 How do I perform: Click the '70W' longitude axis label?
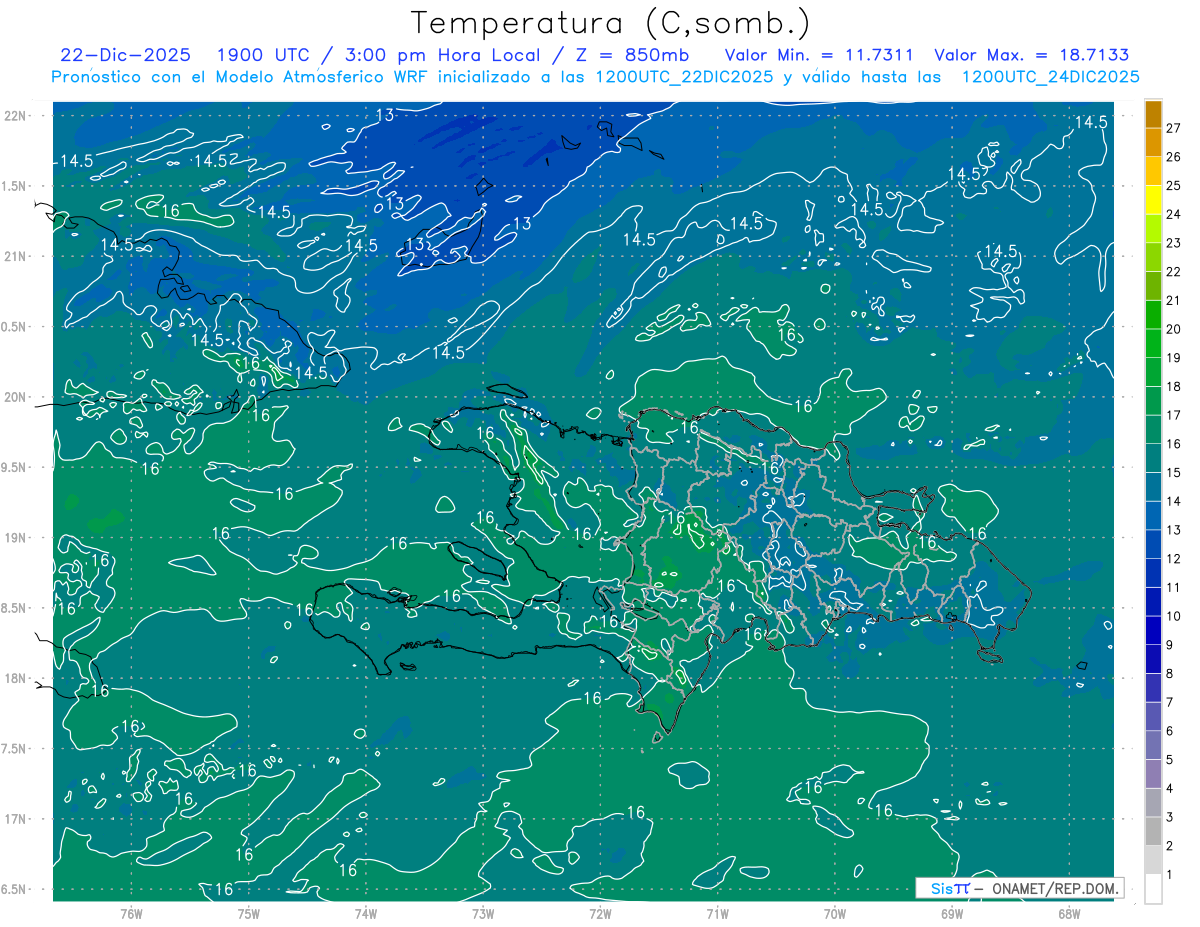click(x=835, y=914)
